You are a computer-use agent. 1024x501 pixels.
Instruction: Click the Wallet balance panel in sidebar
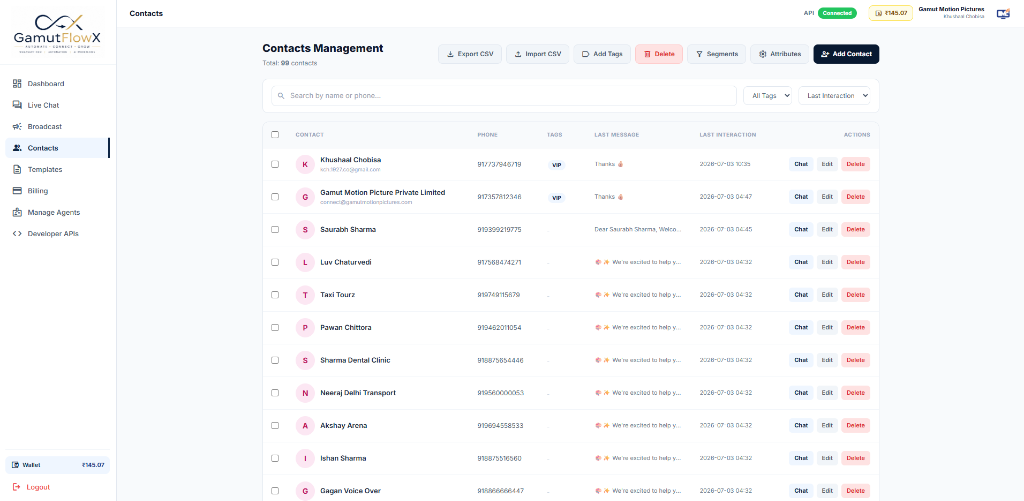[x=57, y=465]
